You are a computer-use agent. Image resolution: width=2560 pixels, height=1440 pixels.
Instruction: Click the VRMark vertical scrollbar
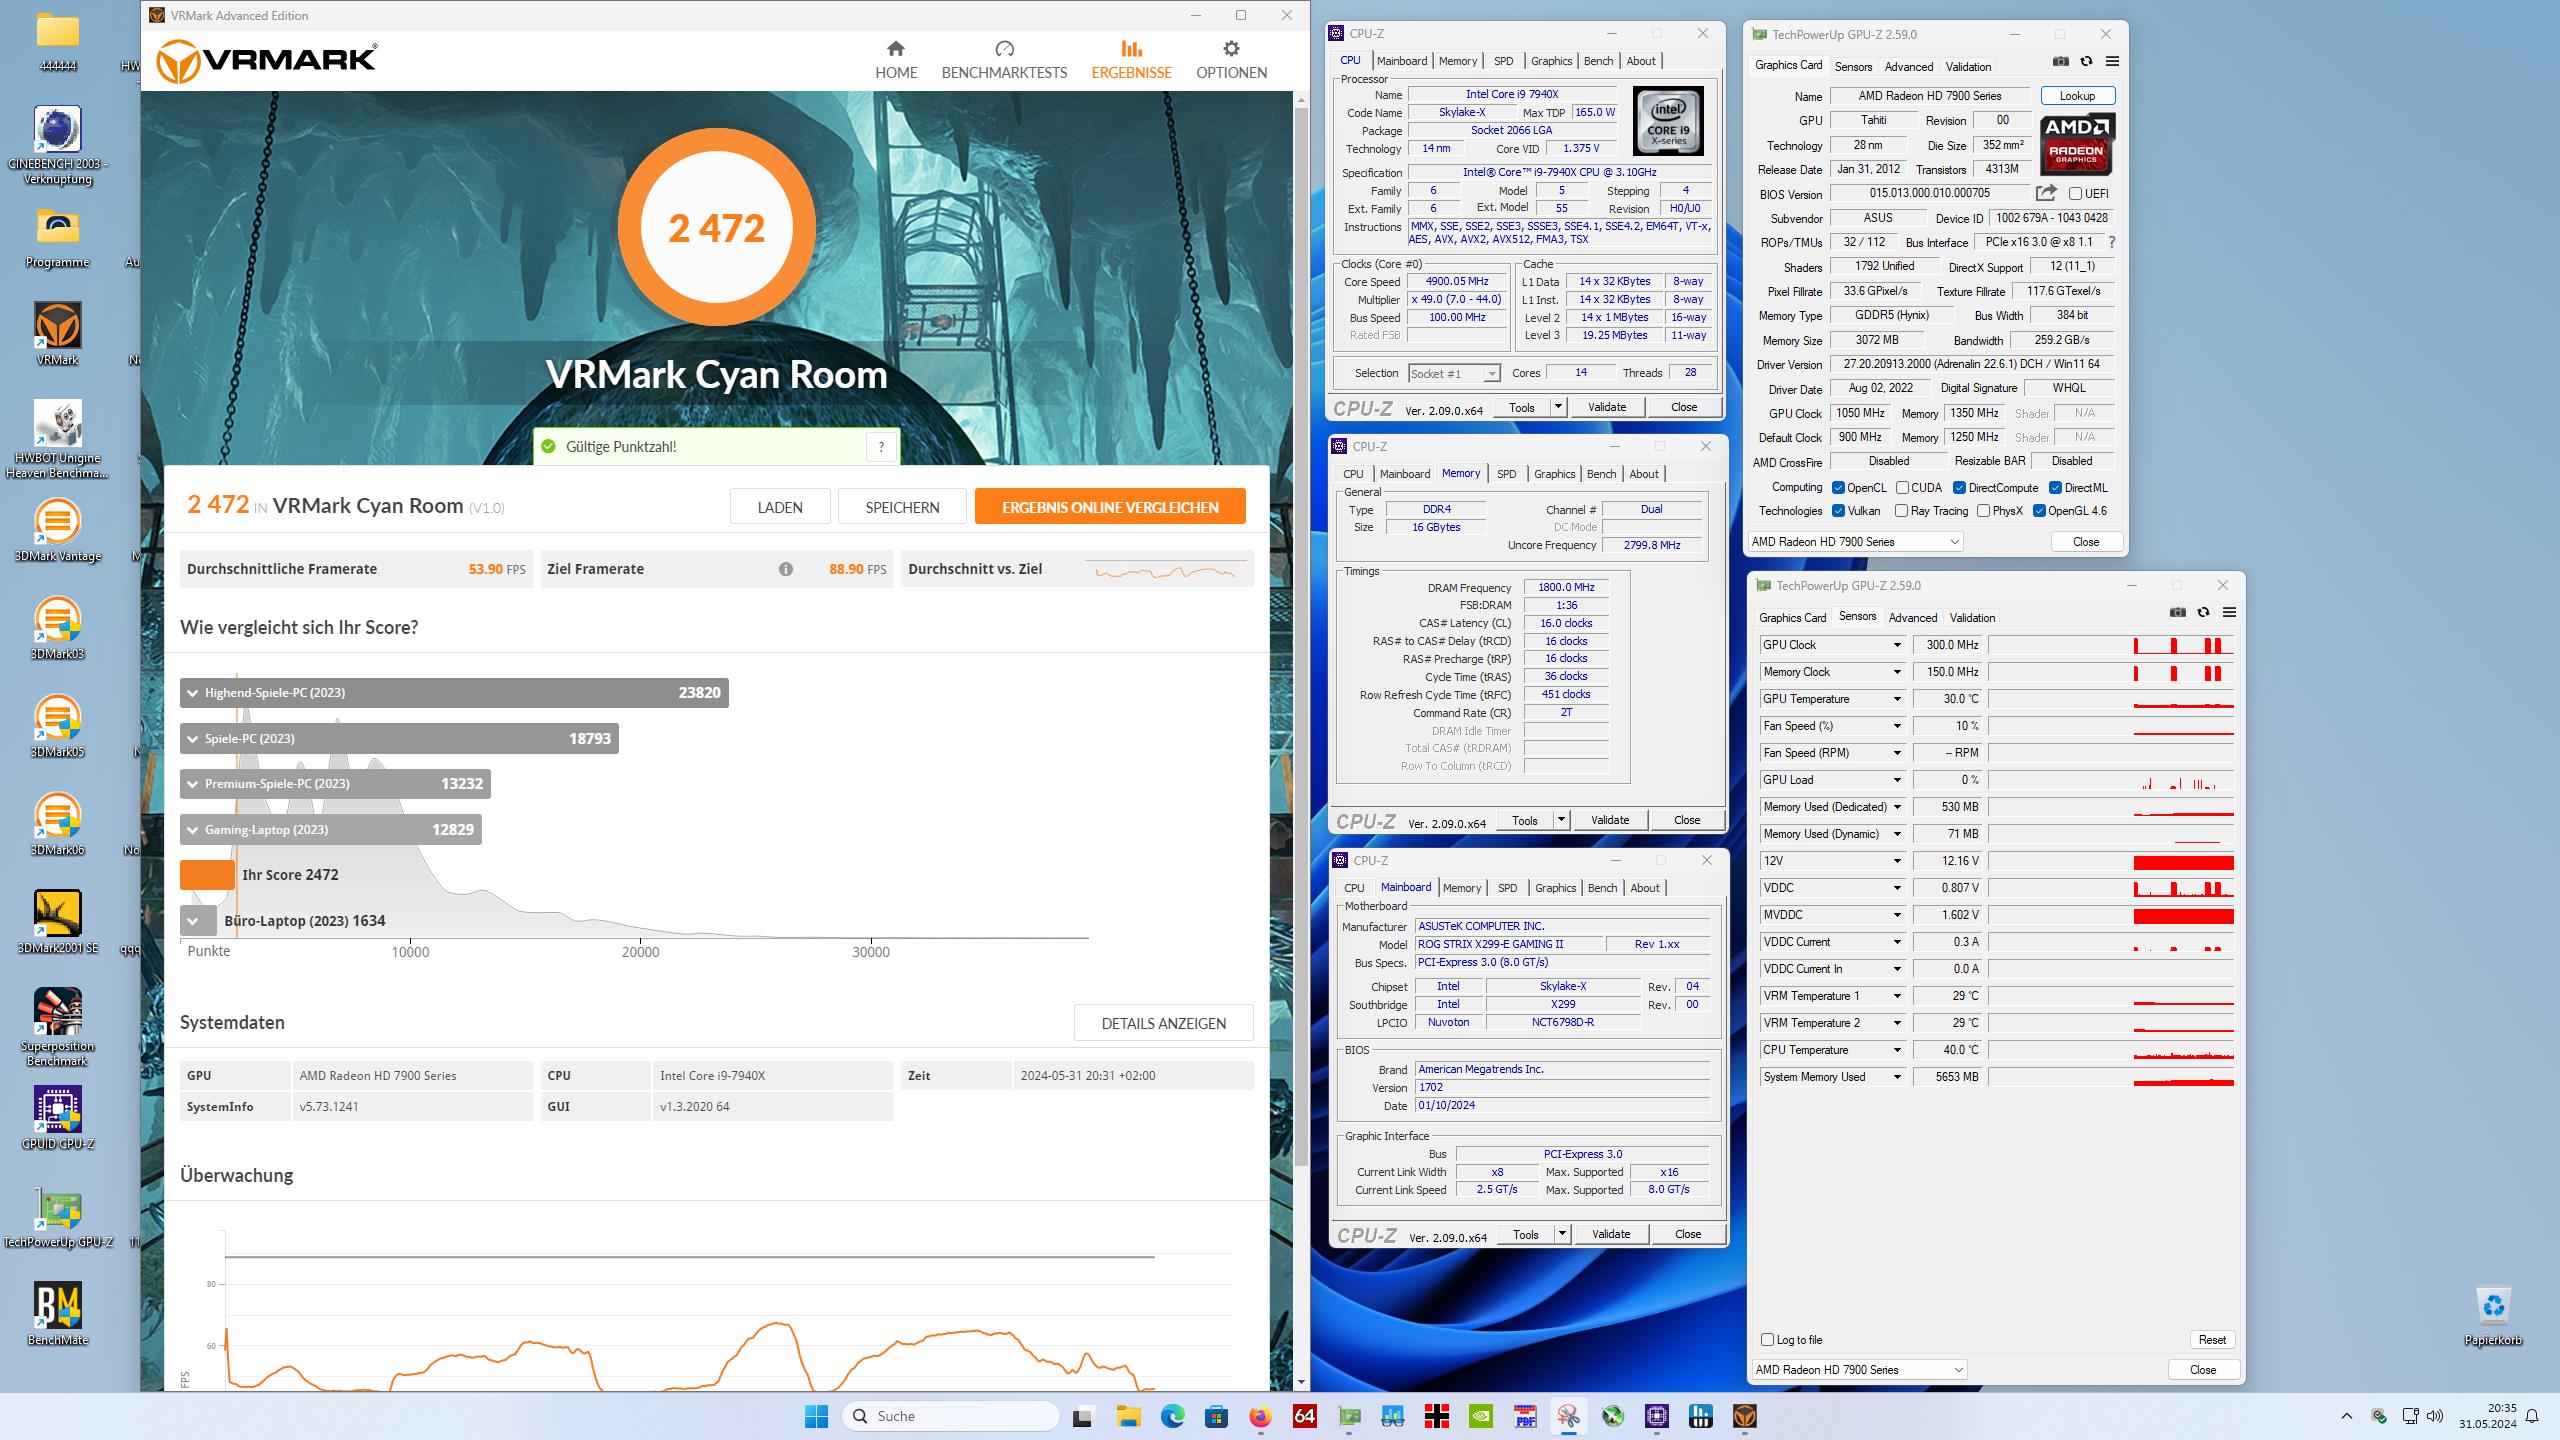click(1301, 635)
